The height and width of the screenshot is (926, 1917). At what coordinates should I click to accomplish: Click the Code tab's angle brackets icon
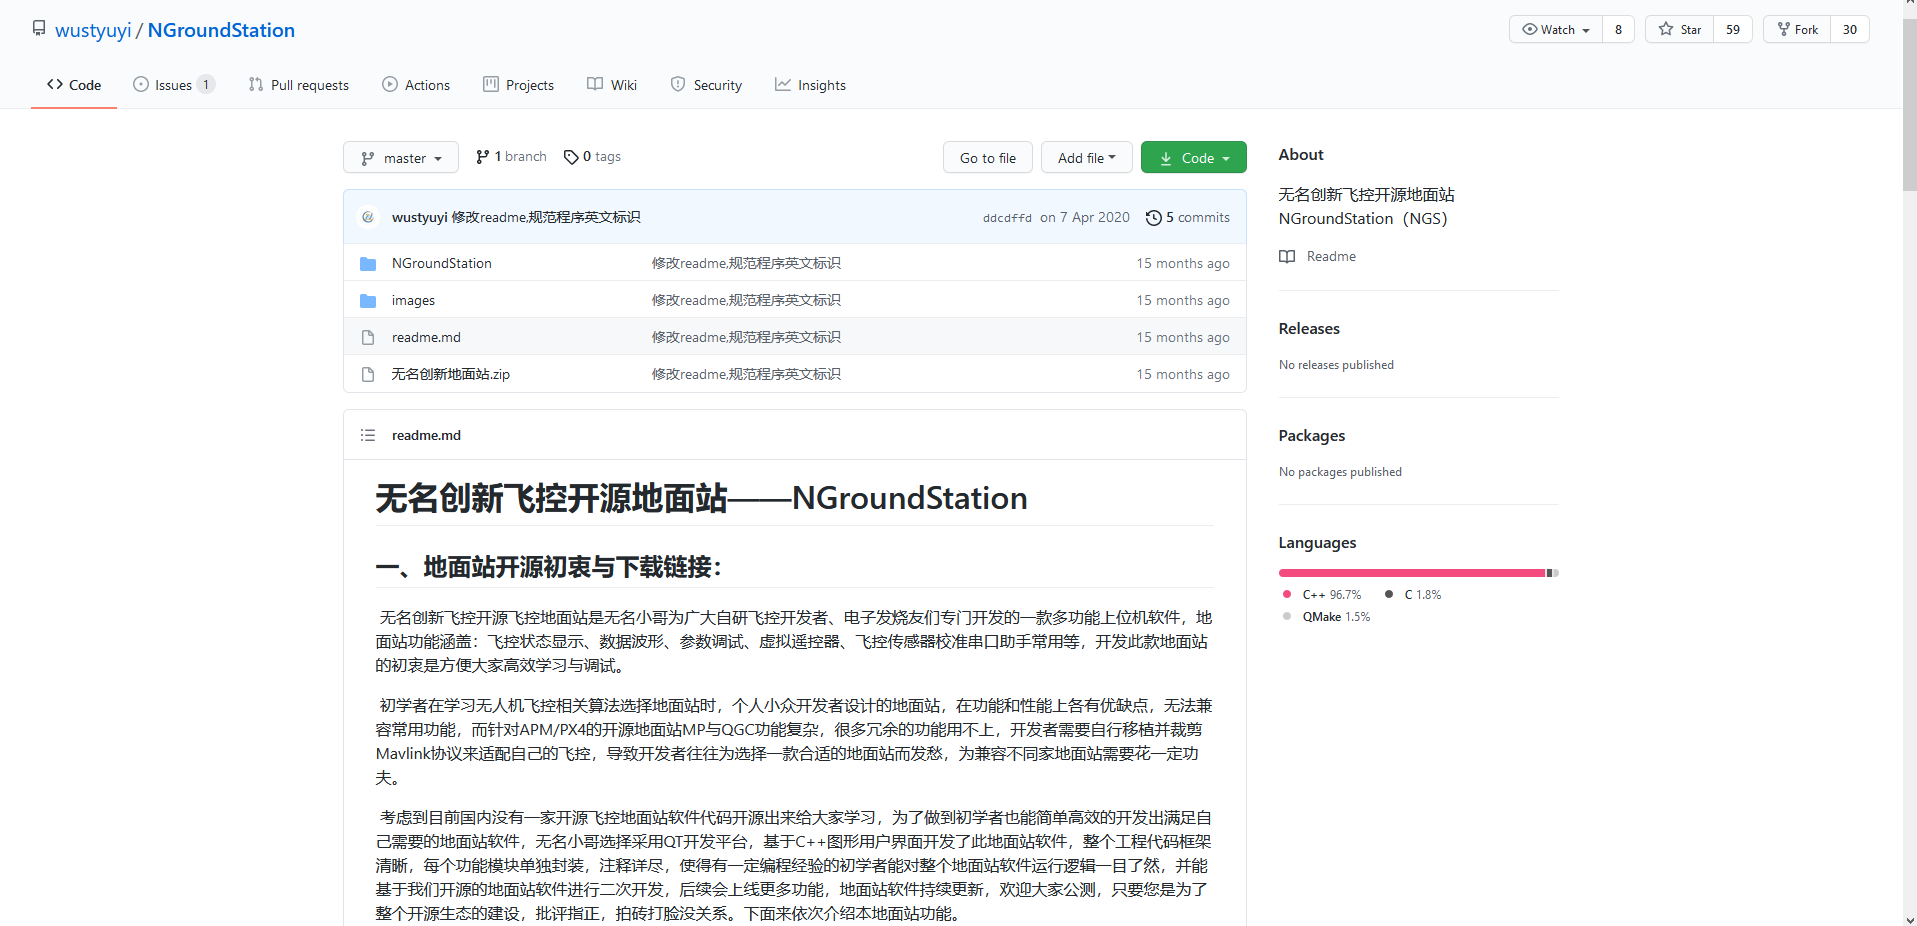(56, 85)
